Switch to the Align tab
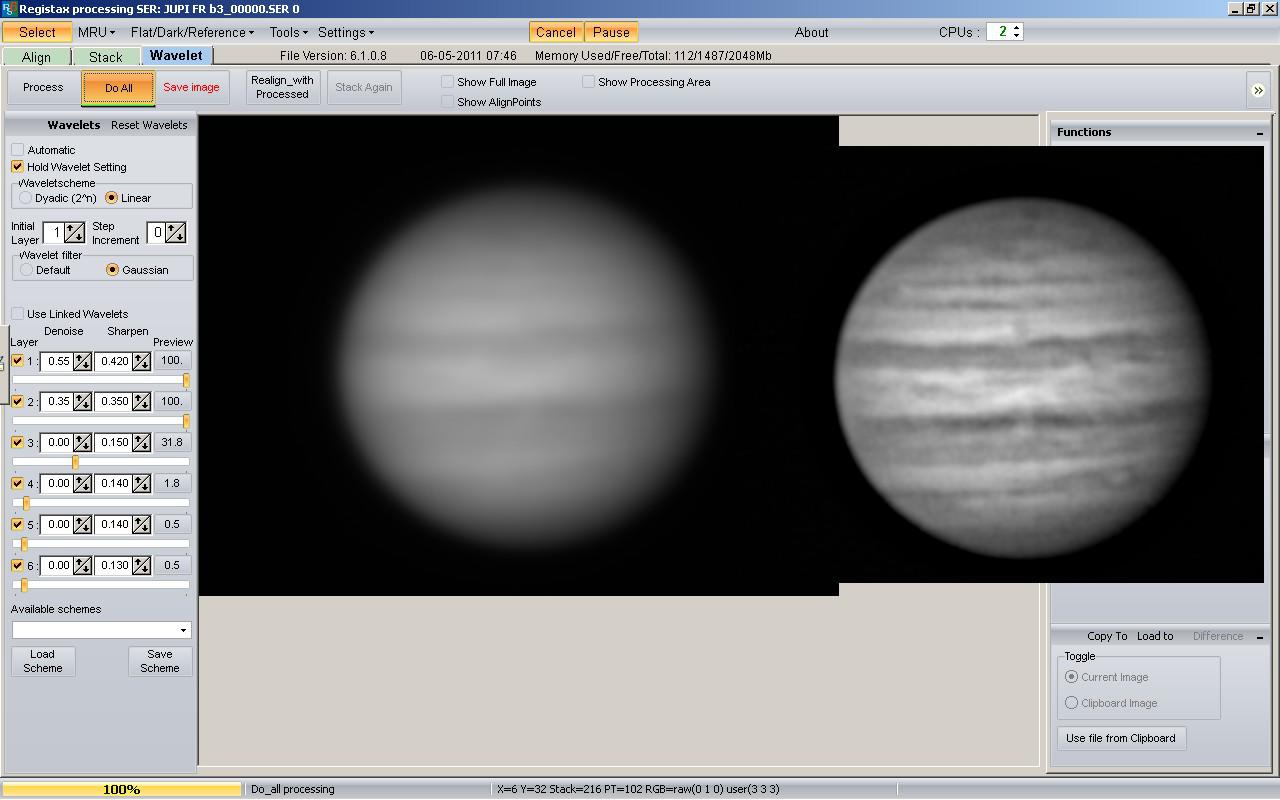The height and width of the screenshot is (800, 1280). point(36,57)
